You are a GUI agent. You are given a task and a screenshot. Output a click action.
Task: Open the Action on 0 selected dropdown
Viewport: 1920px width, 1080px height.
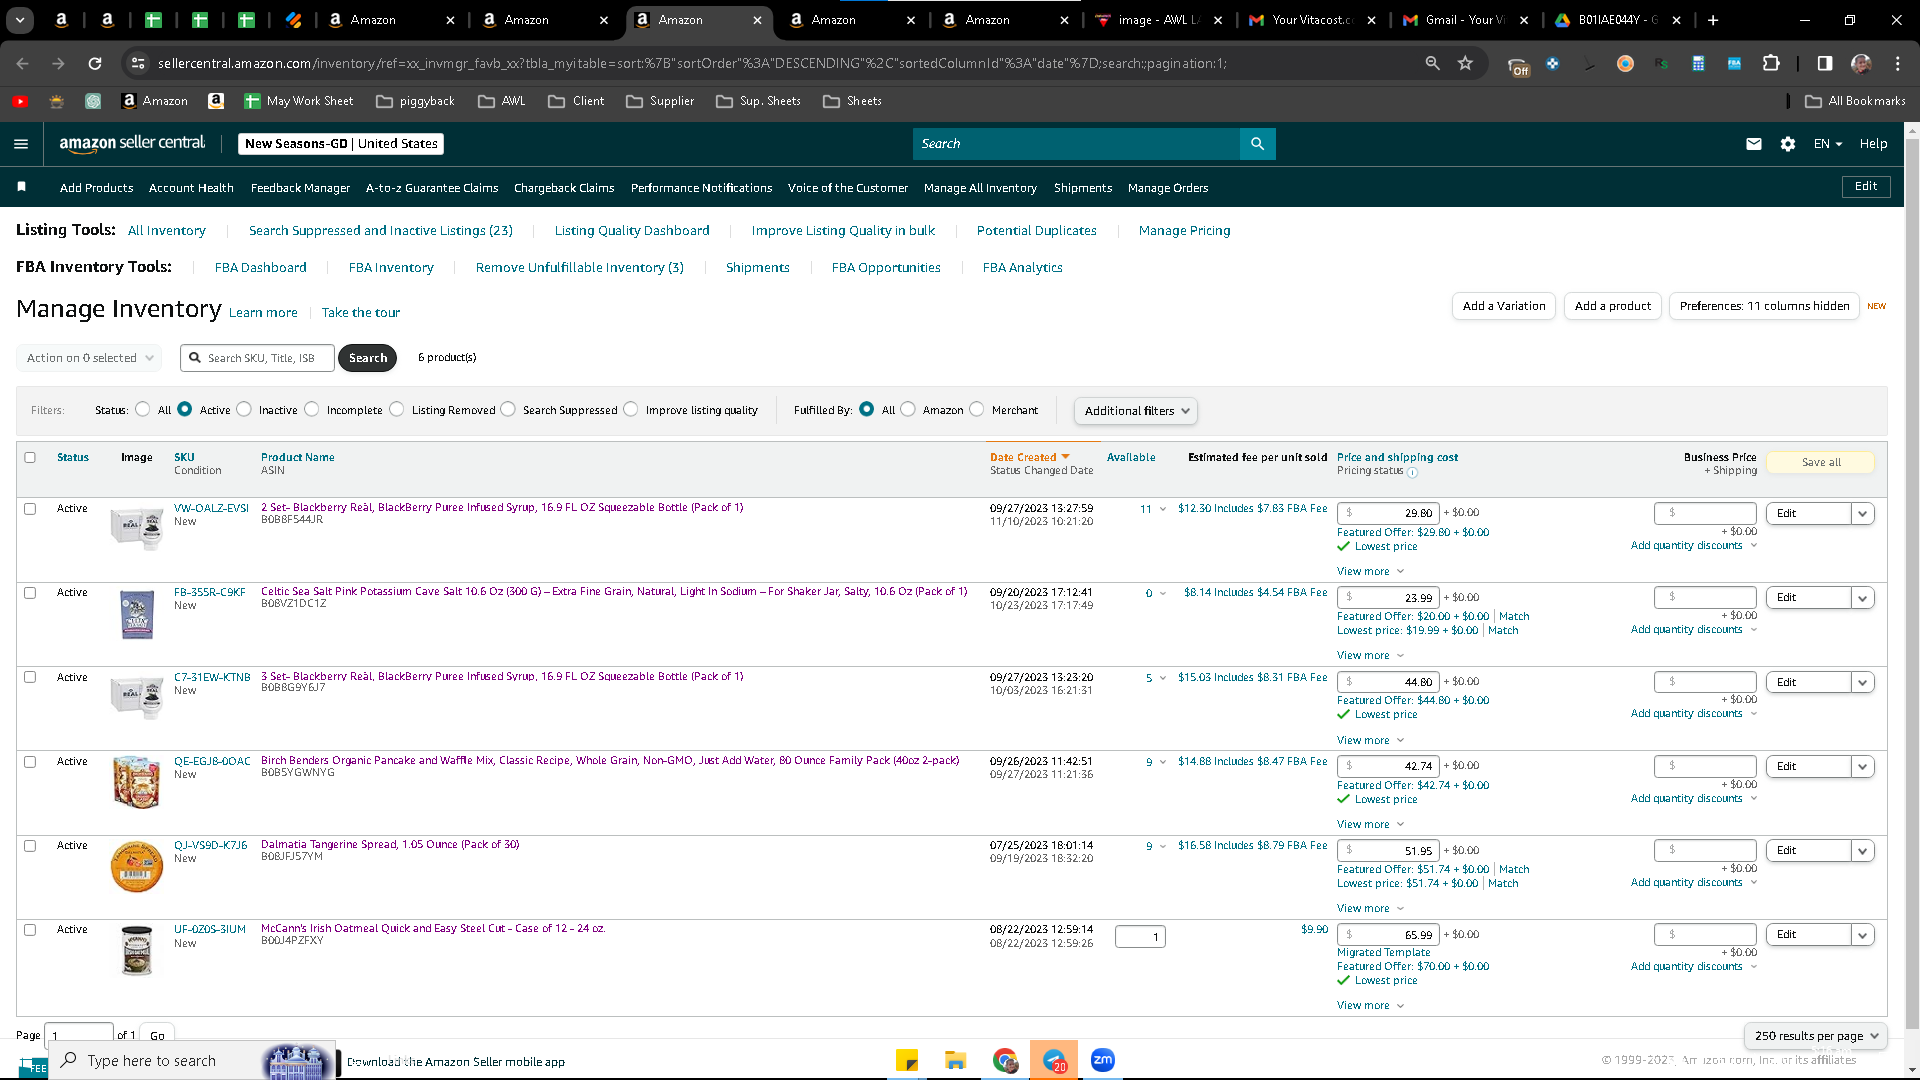pyautogui.click(x=89, y=358)
